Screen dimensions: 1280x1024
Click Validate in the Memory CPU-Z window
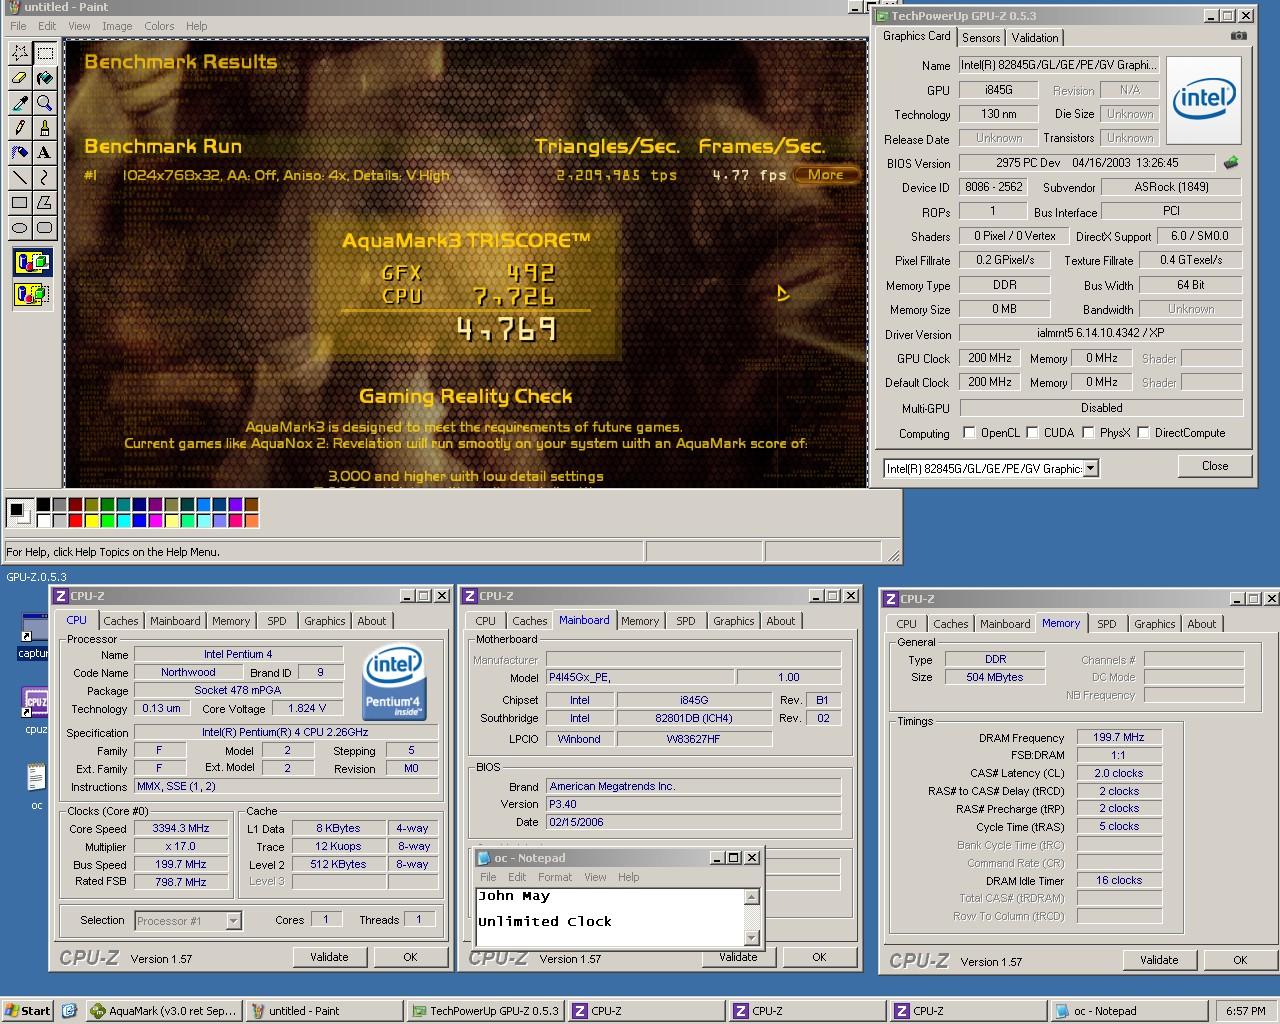point(1159,960)
